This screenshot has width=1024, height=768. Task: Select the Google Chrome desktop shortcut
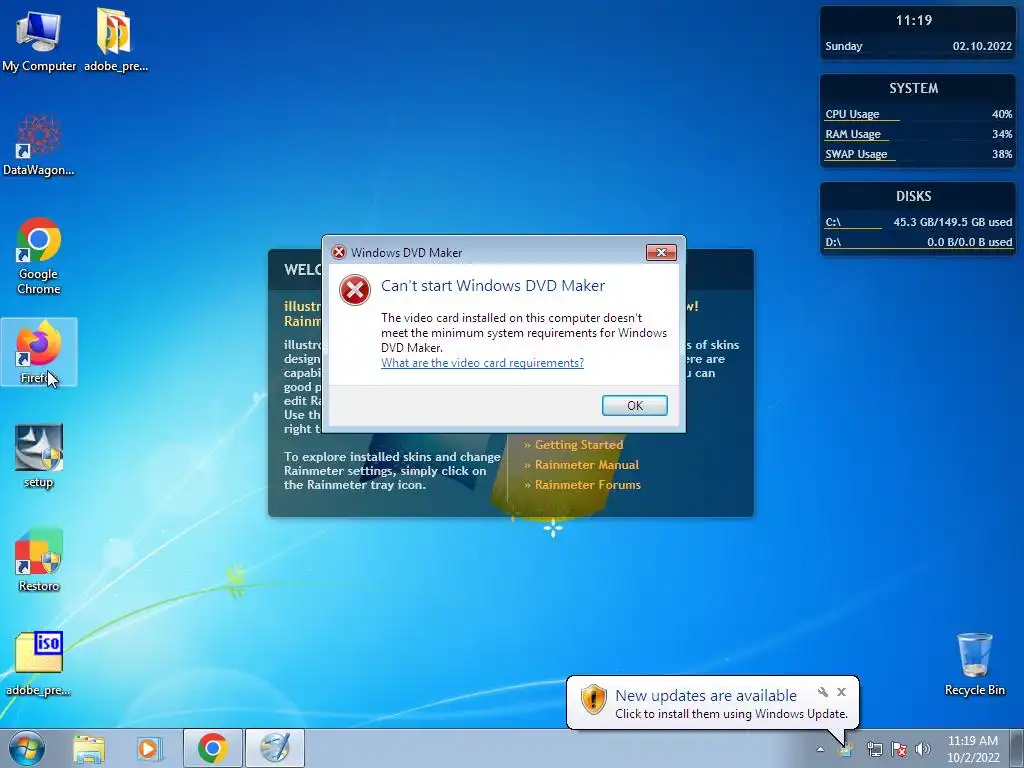coord(39,256)
